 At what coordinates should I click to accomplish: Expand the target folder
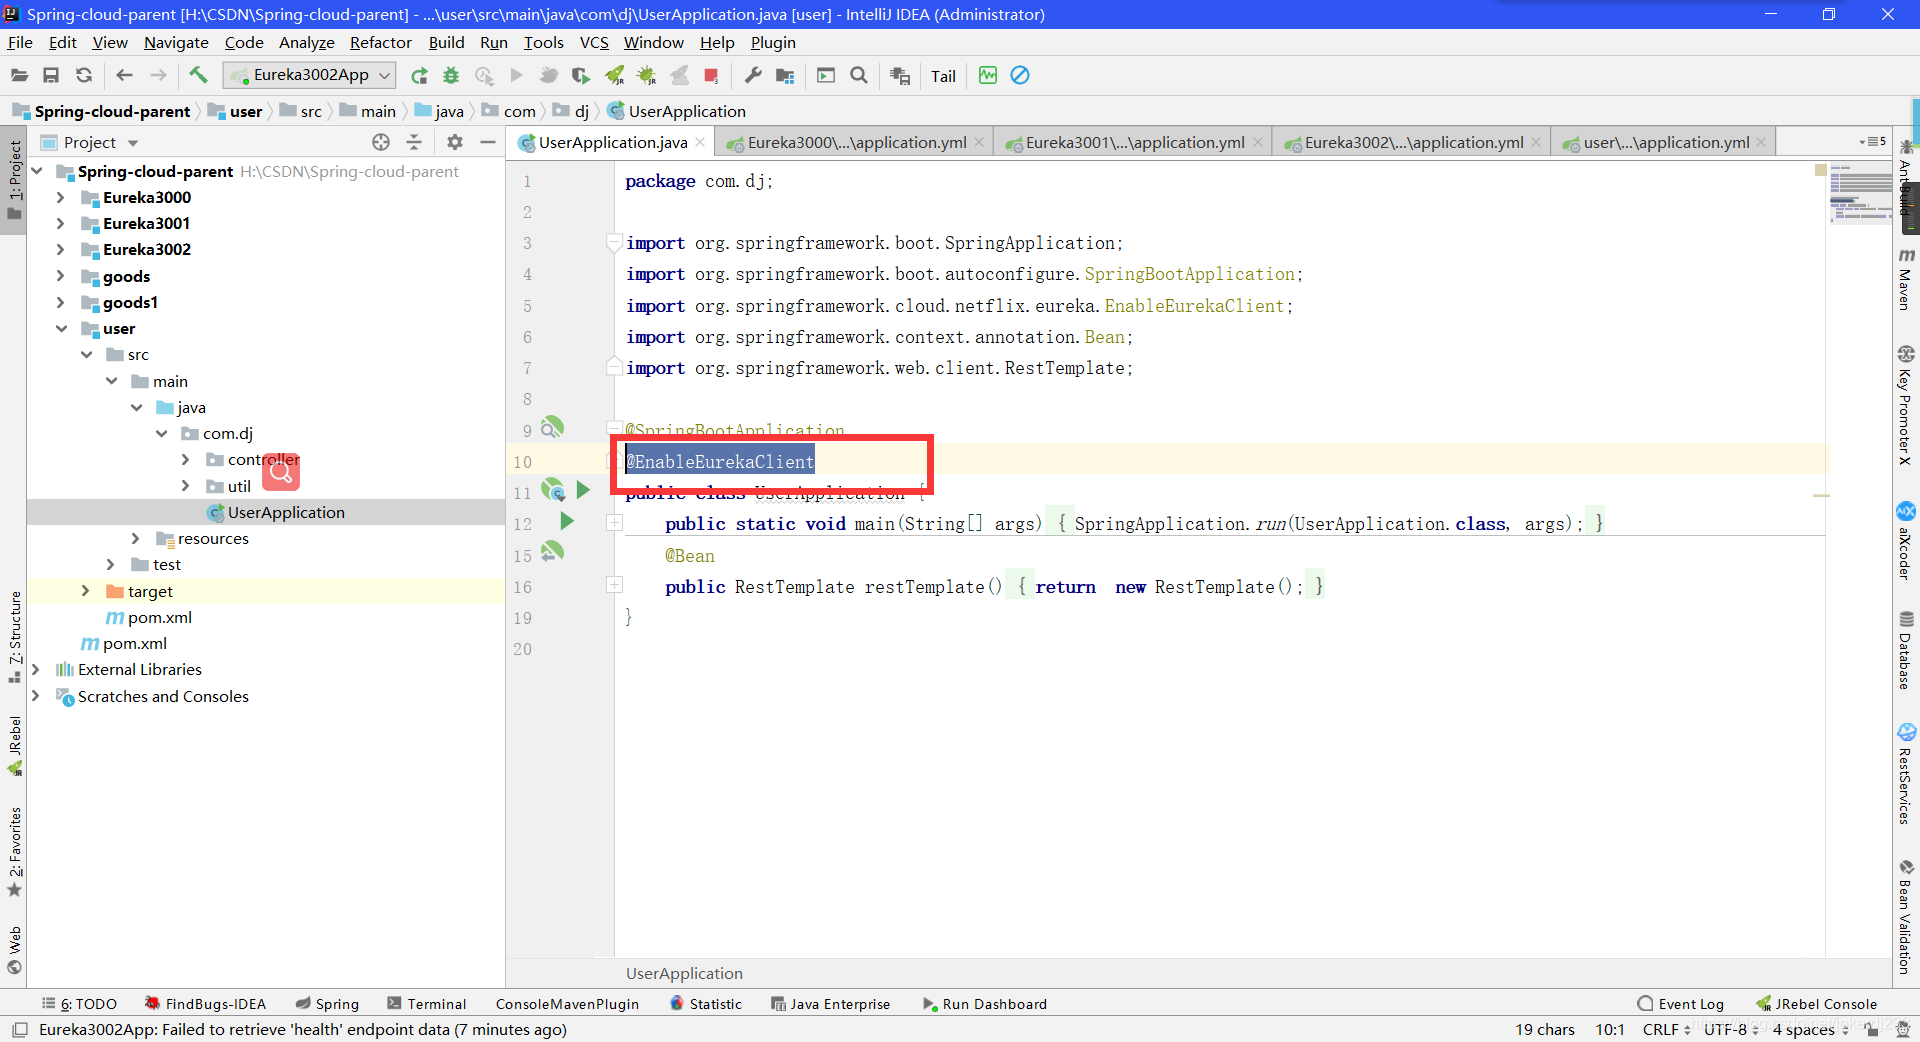tap(85, 591)
